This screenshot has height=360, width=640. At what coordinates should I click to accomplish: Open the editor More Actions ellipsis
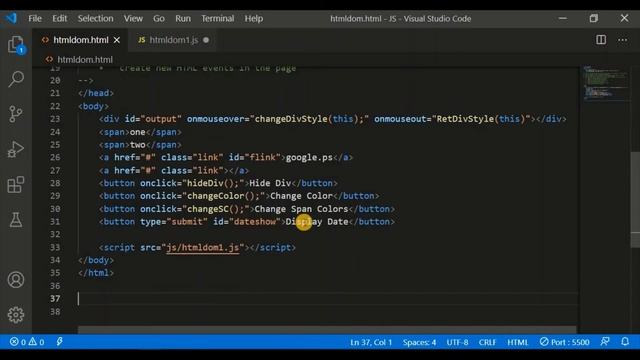[622, 40]
